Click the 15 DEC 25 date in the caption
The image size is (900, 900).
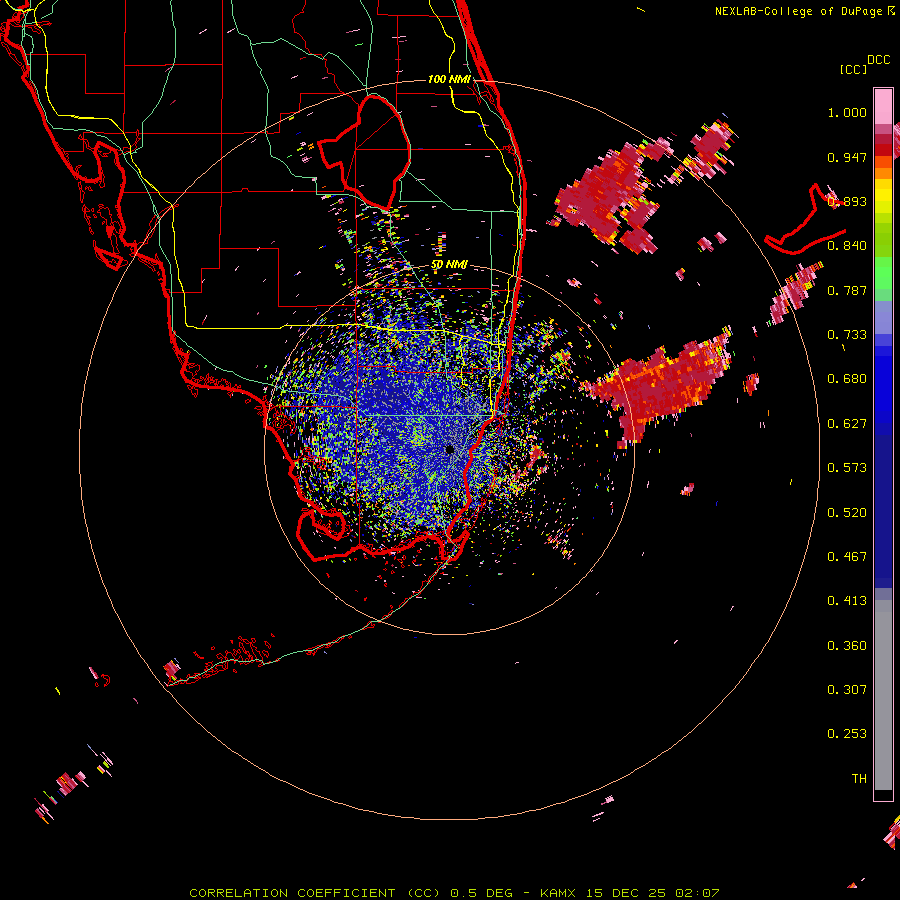(x=626, y=893)
